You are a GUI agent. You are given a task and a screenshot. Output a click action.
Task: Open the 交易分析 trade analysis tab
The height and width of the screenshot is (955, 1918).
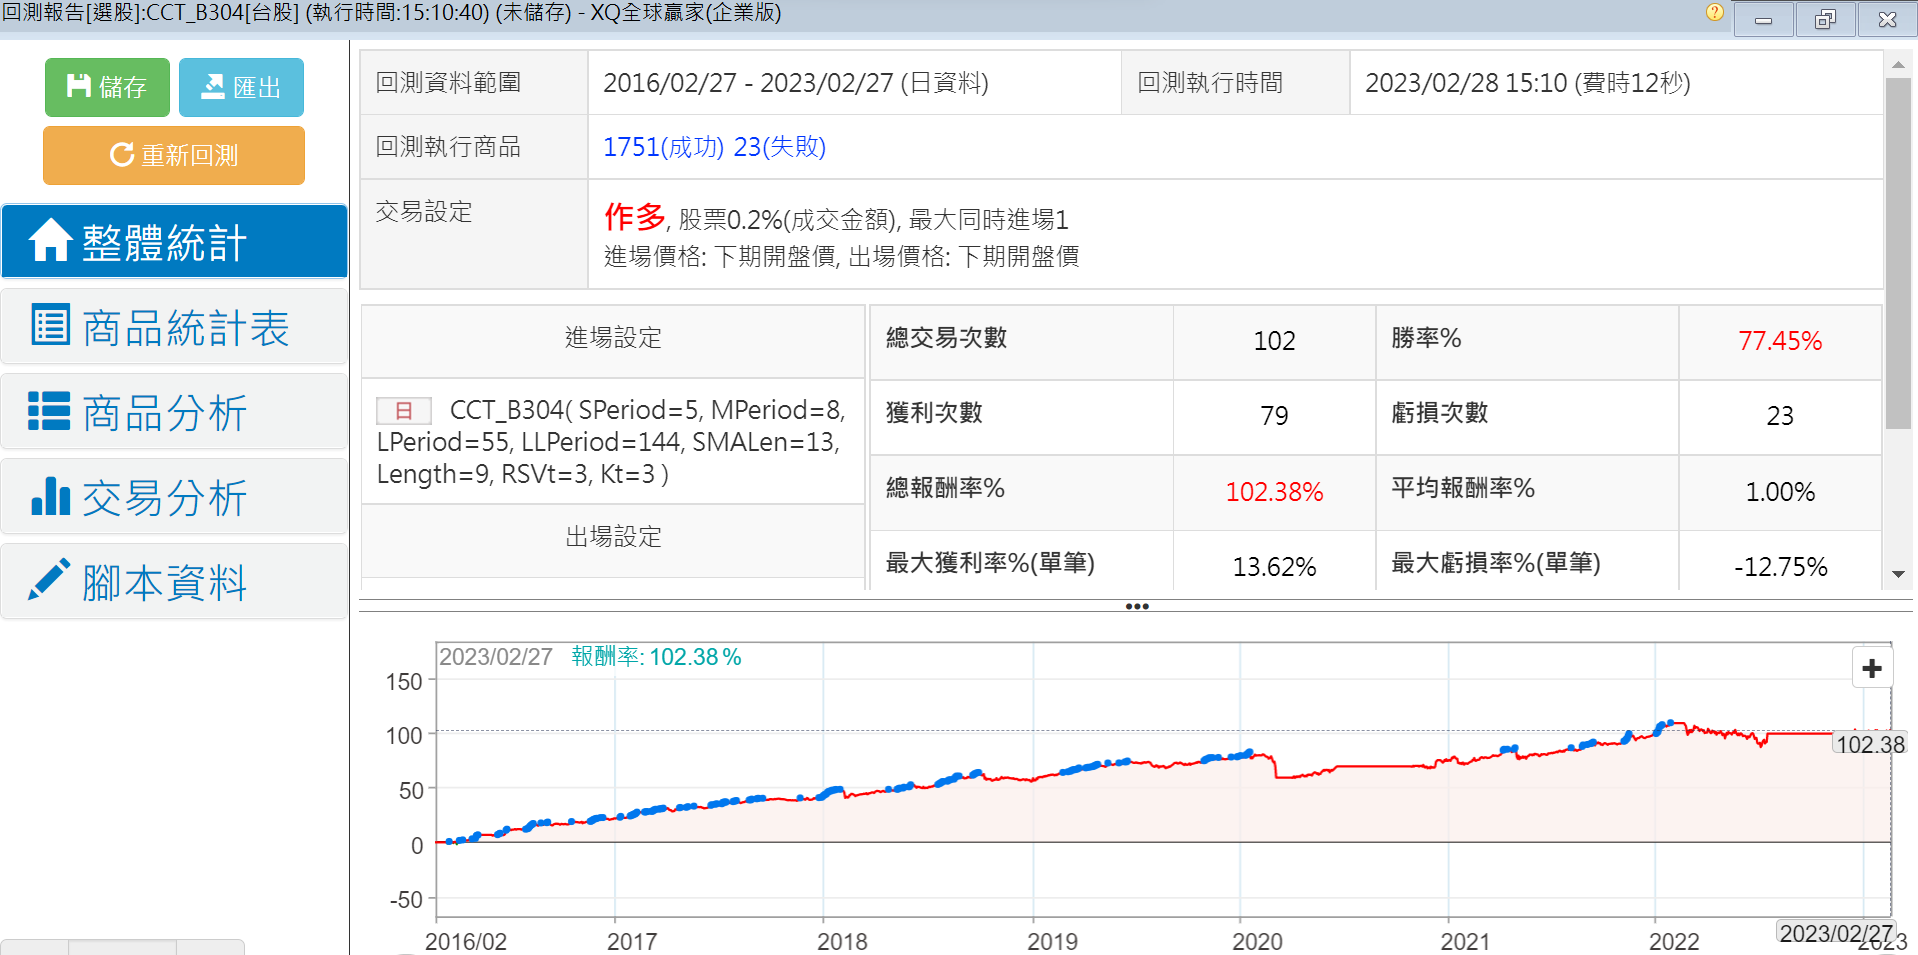click(174, 498)
